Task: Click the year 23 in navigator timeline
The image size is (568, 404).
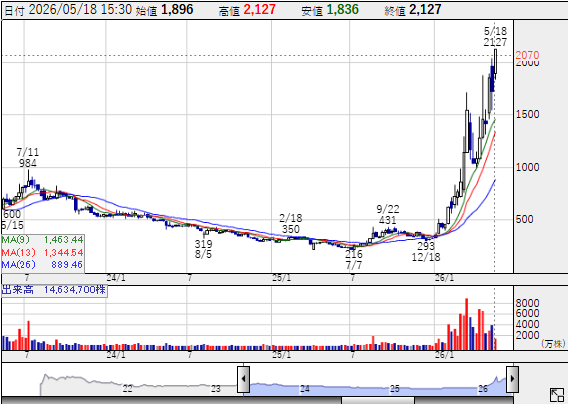Action: click(216, 389)
